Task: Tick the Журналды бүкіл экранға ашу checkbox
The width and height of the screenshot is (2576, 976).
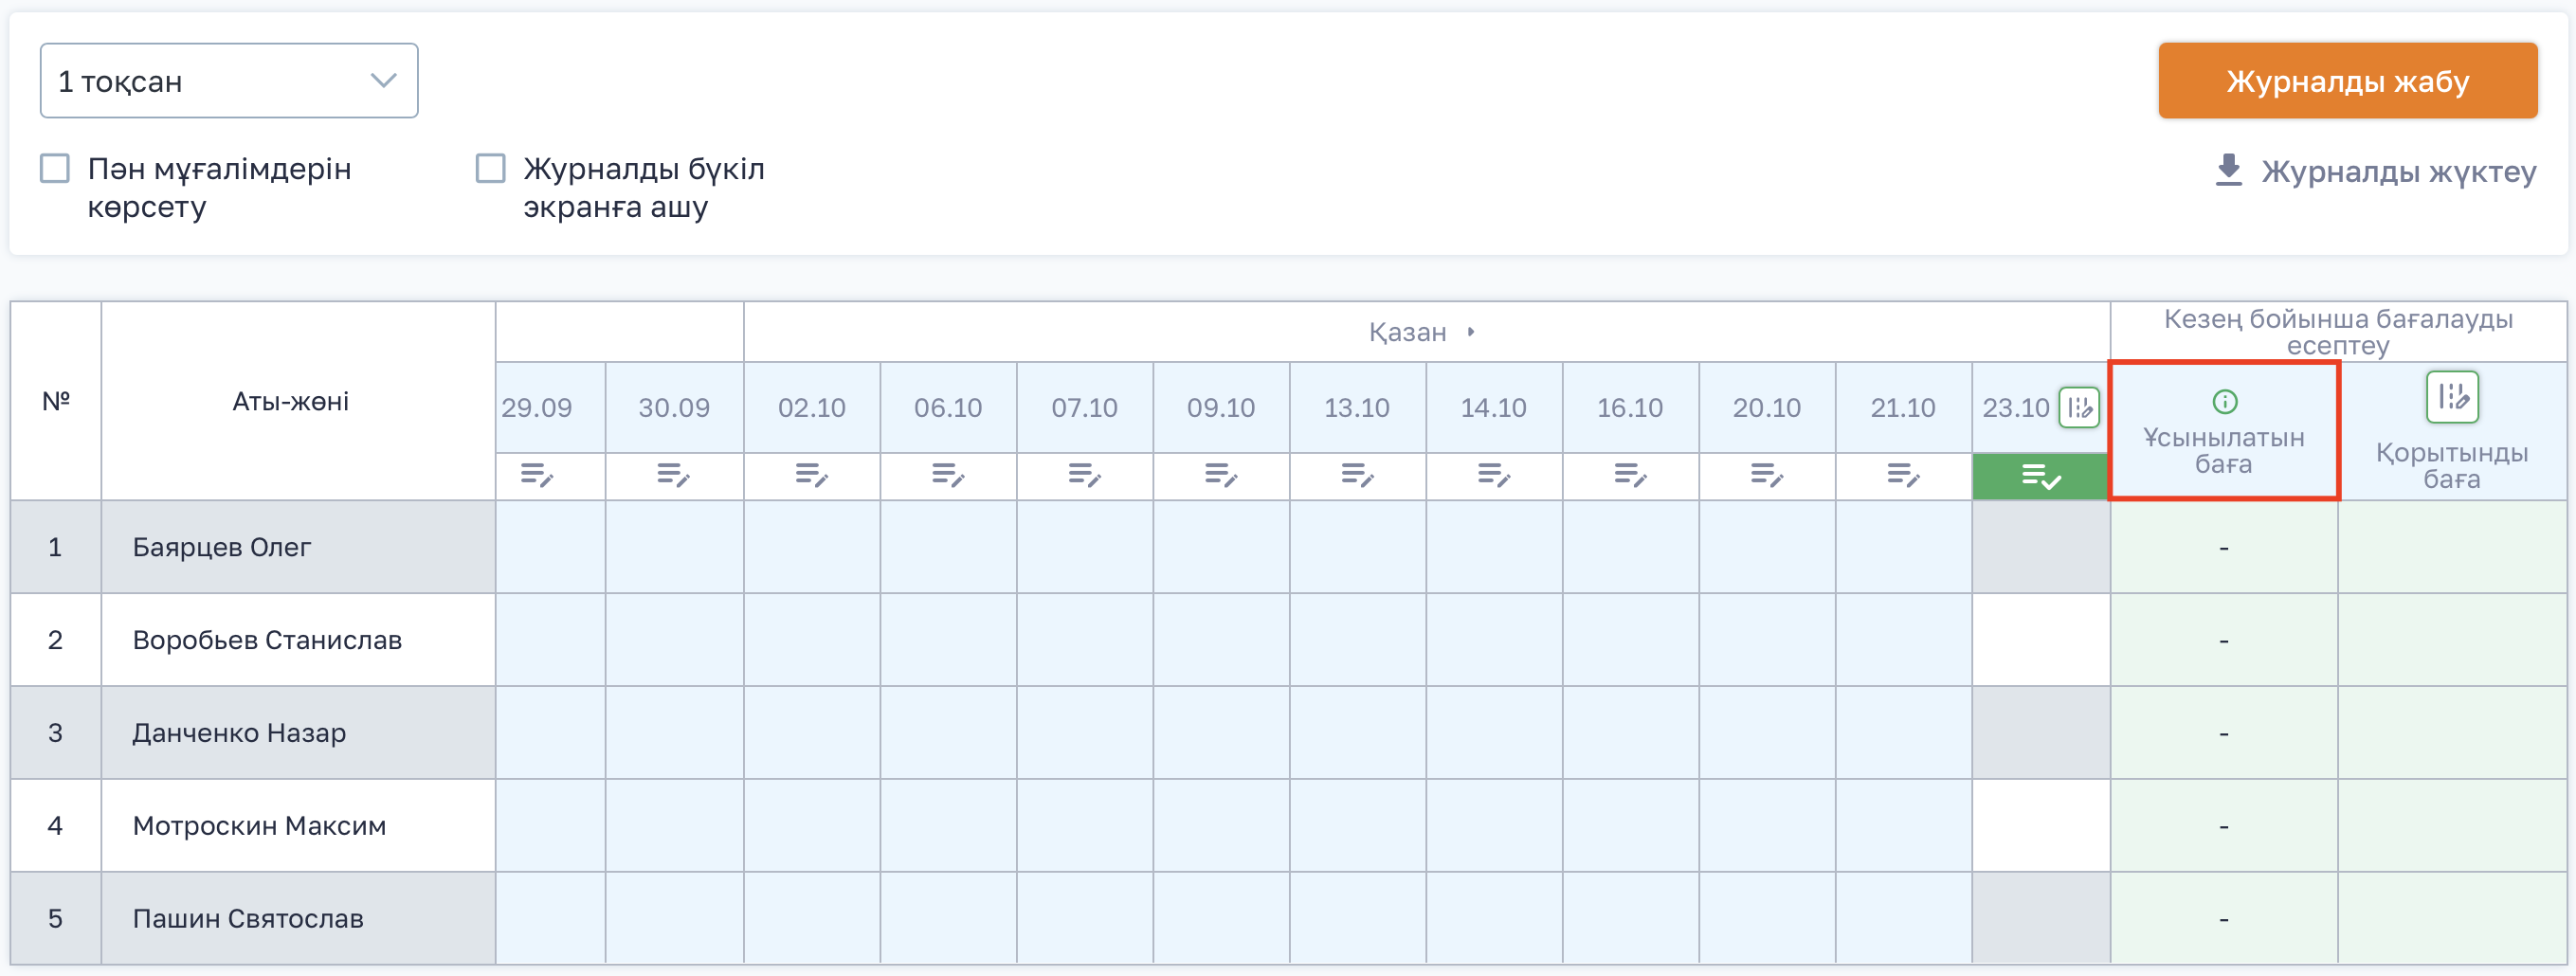Action: pos(490,168)
